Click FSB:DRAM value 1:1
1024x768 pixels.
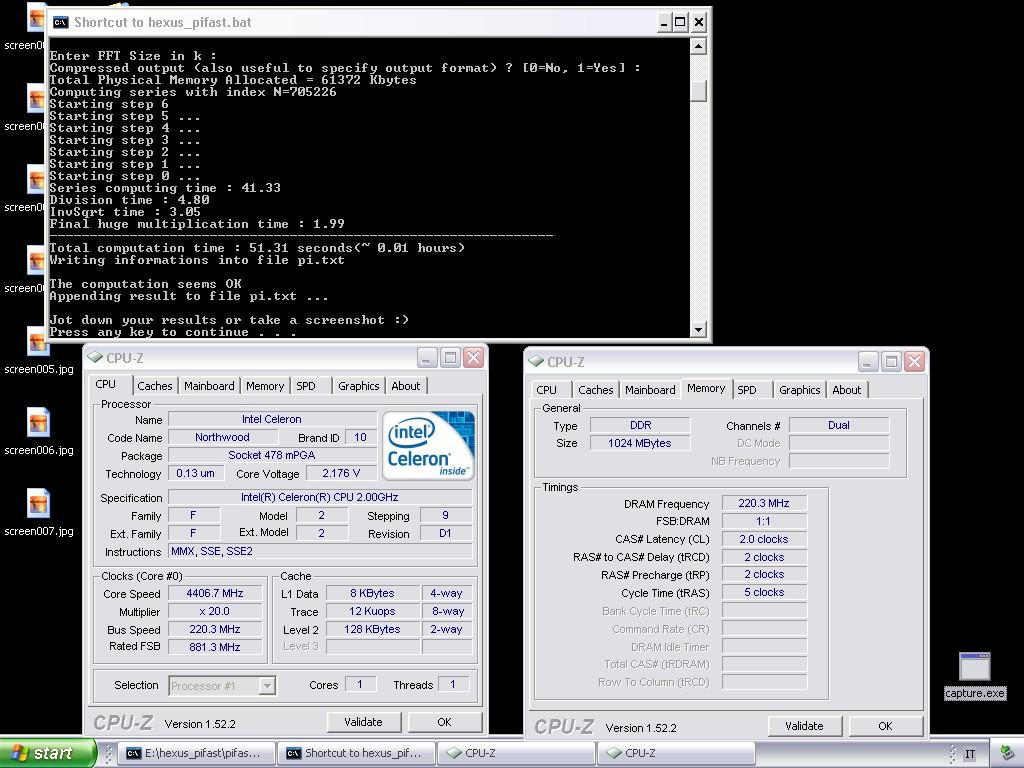click(x=764, y=521)
